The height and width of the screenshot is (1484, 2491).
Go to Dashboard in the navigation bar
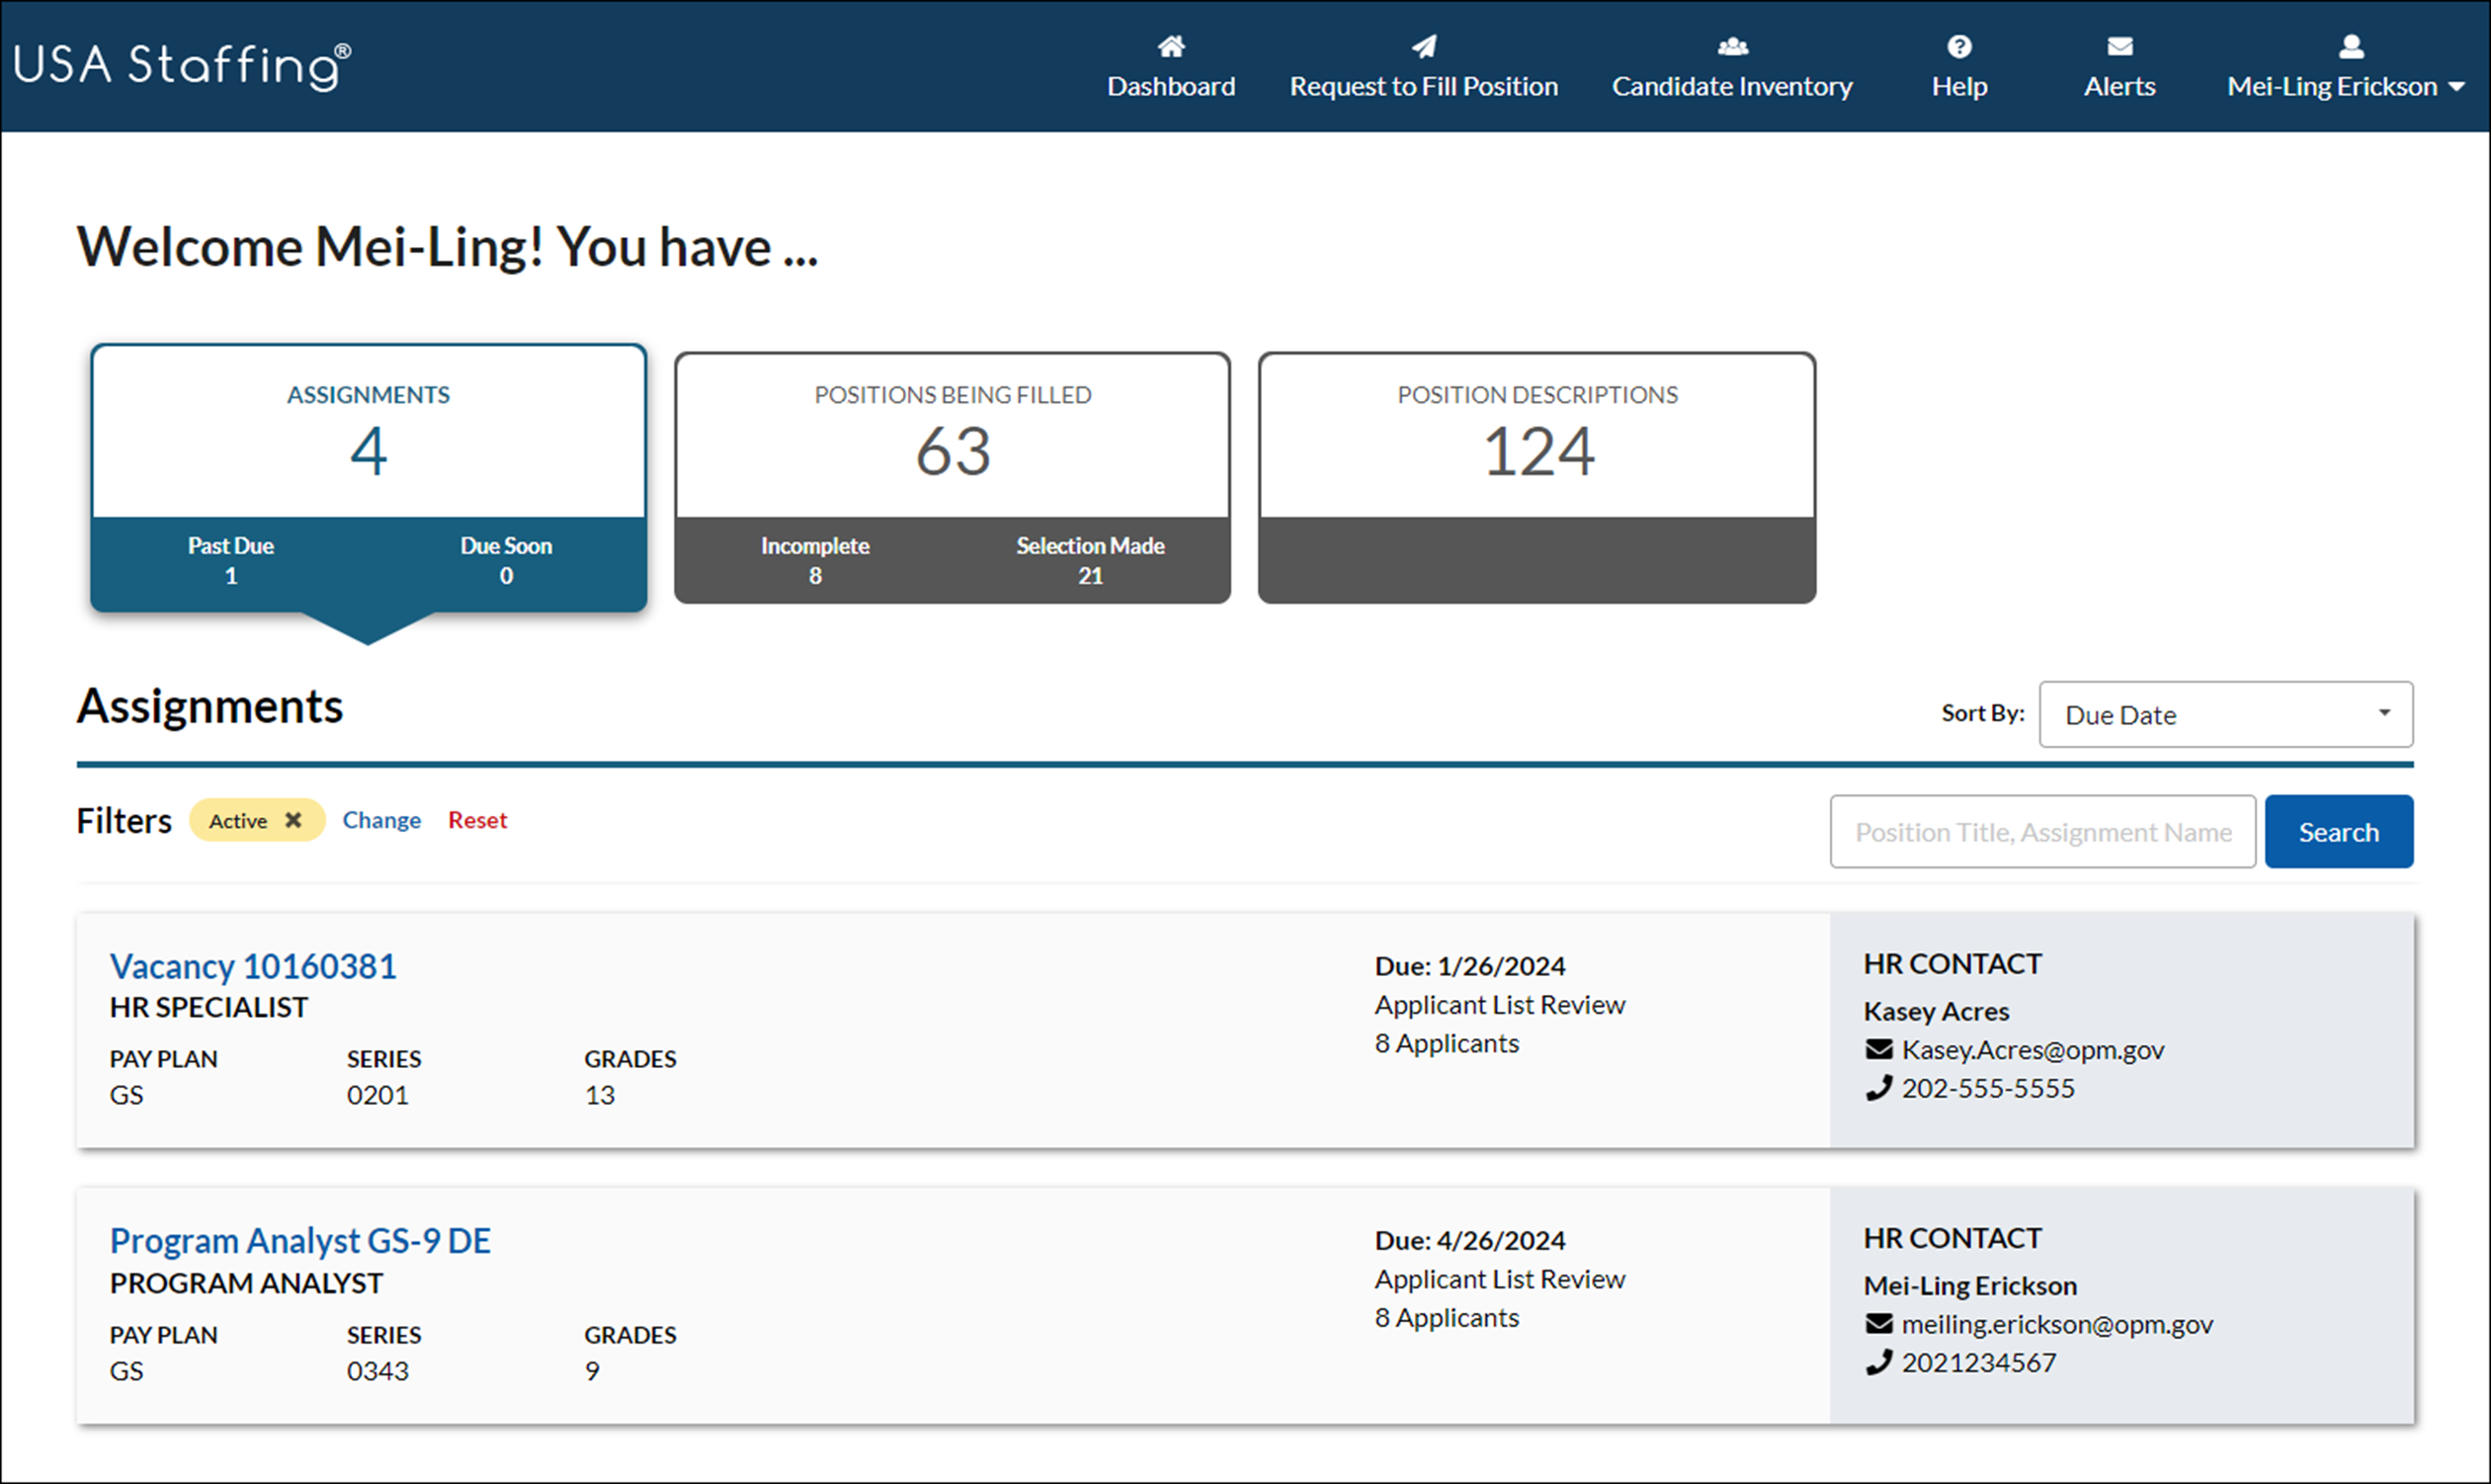1171,66
